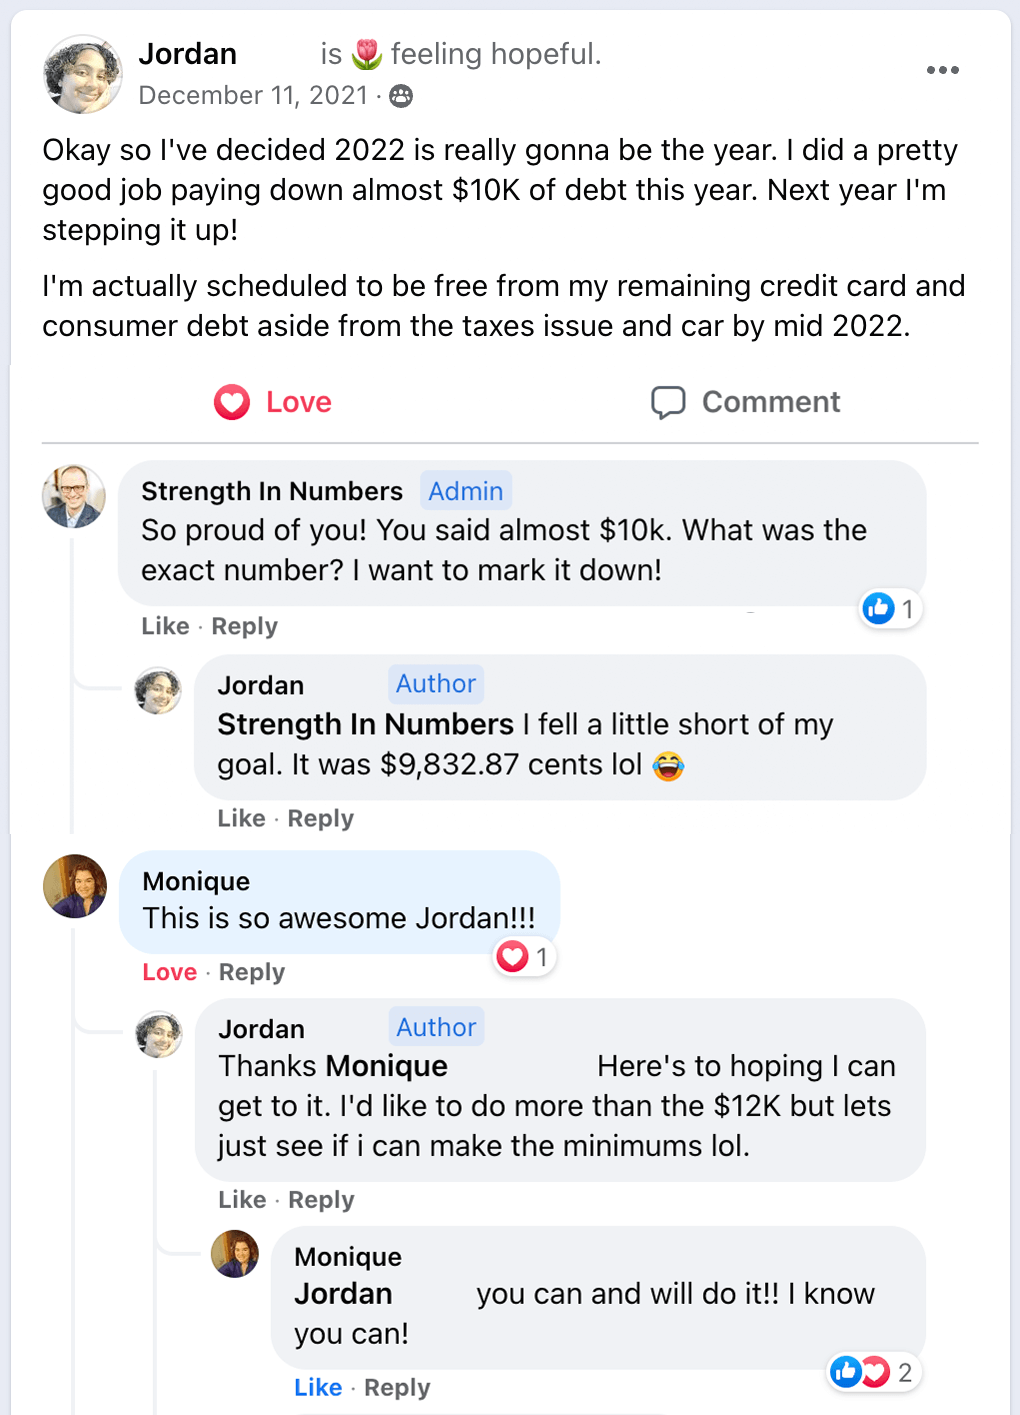Viewport: 1020px width, 1415px height.
Task: View heart reaction count on Monique's comment
Action: pyautogui.click(x=524, y=957)
